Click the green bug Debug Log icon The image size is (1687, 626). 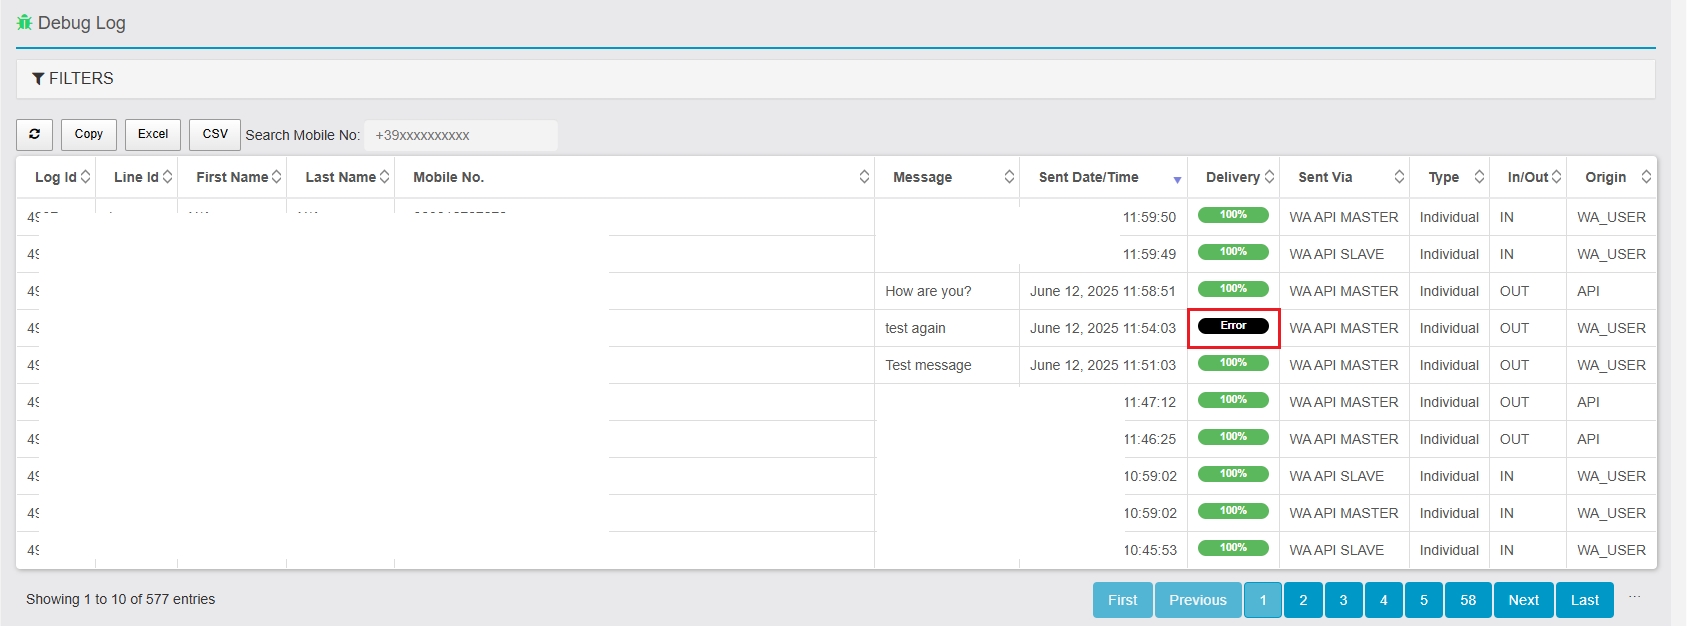click(24, 22)
